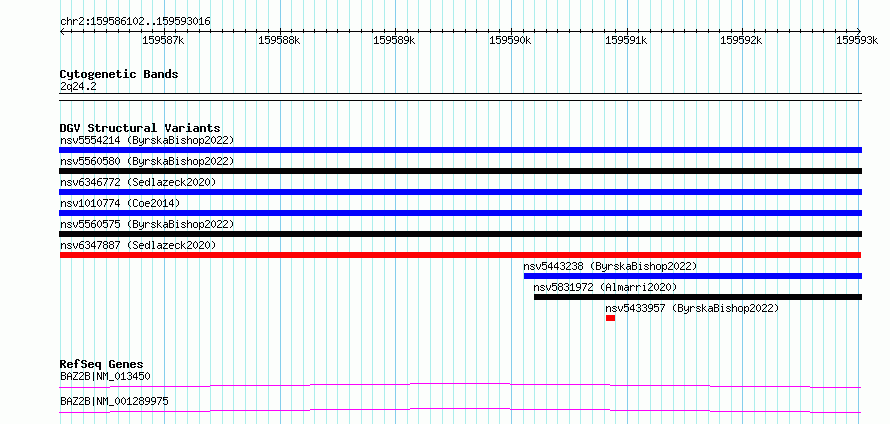Open the nsv6347887 (Sedlazeck2020) variant label
890x424 pixels.
(138, 245)
